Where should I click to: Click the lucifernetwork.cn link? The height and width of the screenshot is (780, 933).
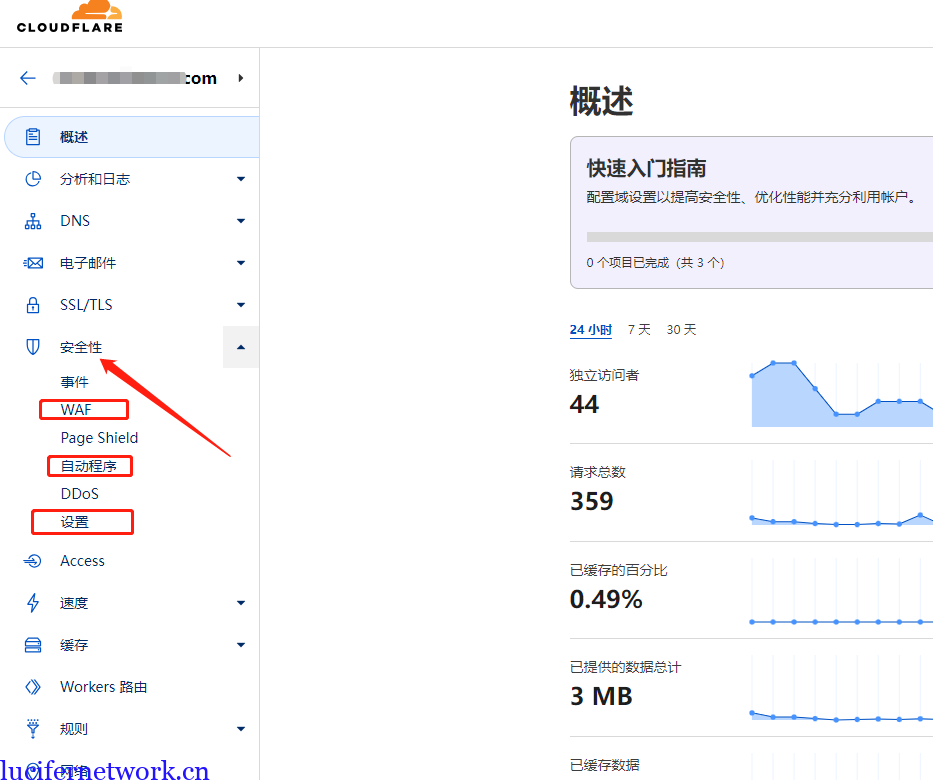coord(100,768)
